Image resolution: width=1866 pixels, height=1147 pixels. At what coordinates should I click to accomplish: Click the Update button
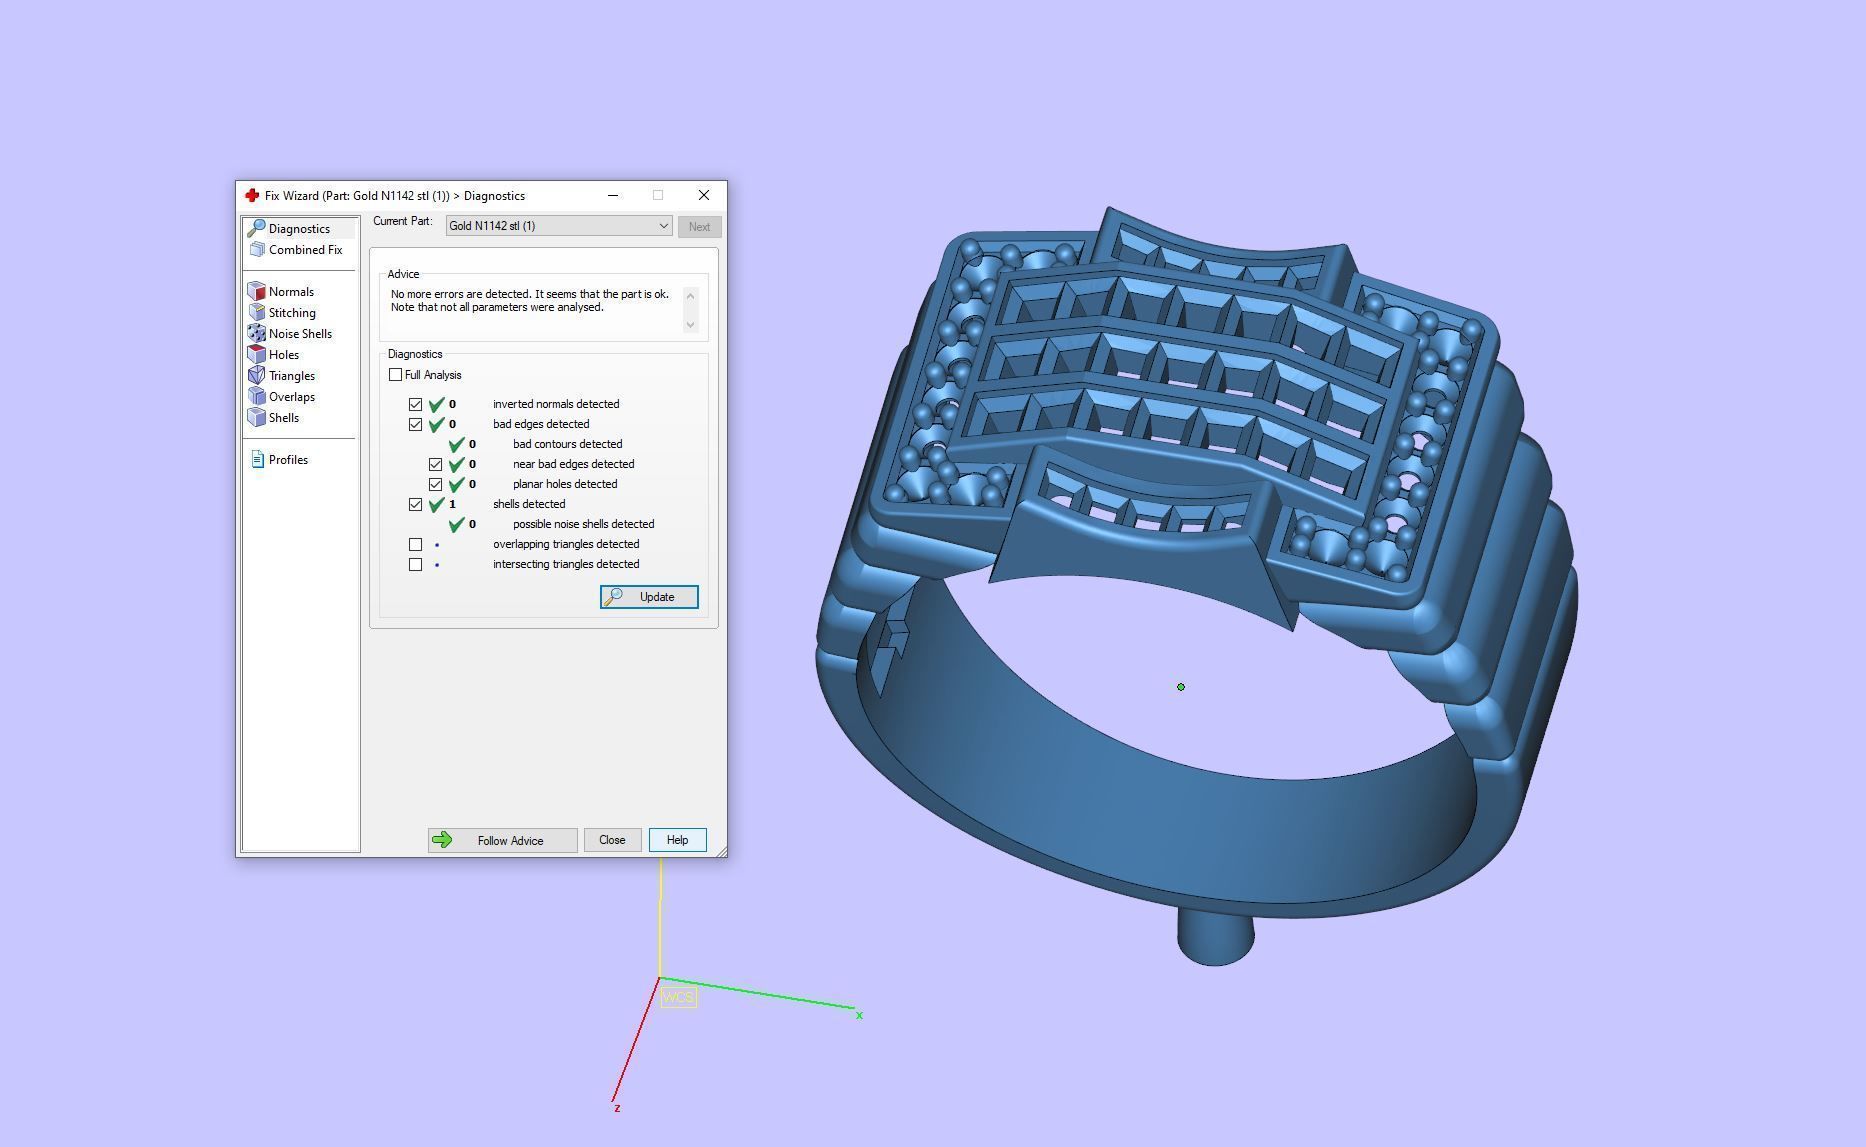click(649, 597)
